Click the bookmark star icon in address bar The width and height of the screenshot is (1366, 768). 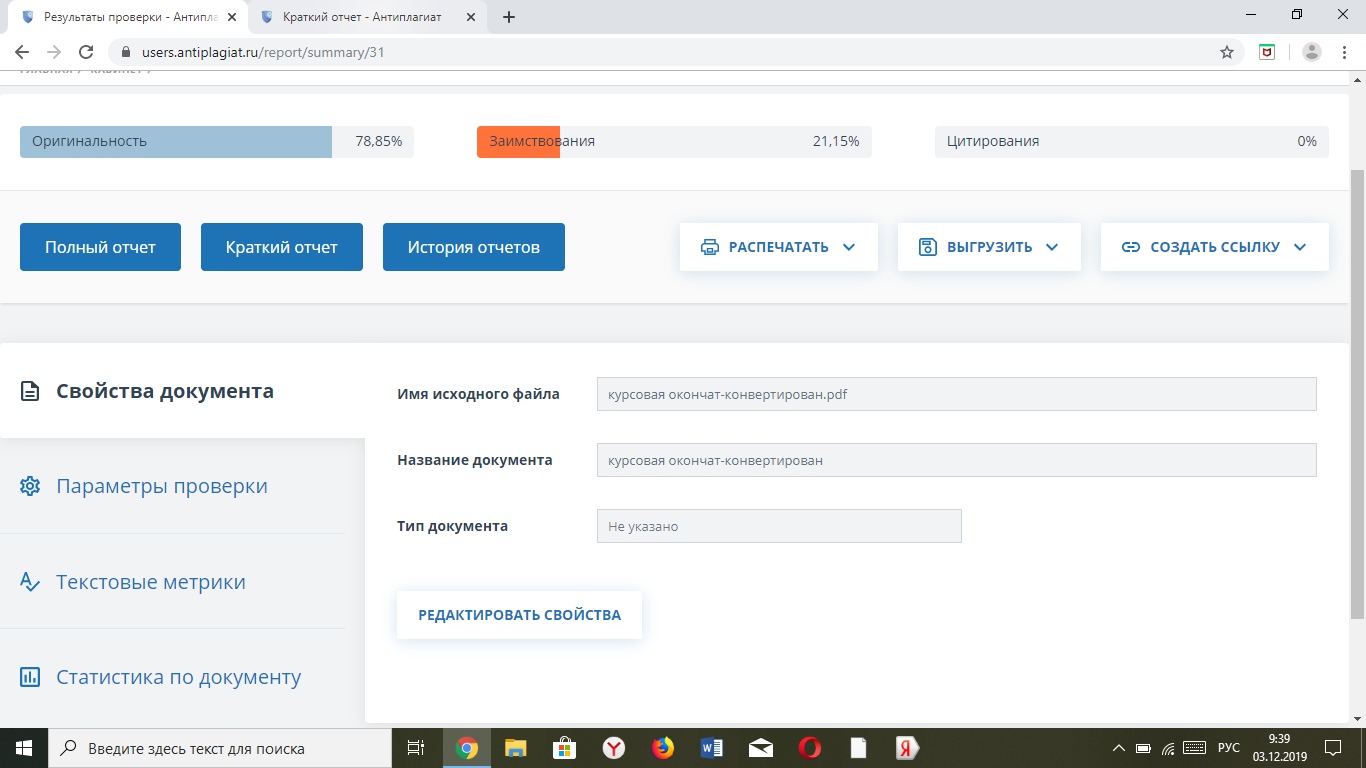click(x=1227, y=53)
